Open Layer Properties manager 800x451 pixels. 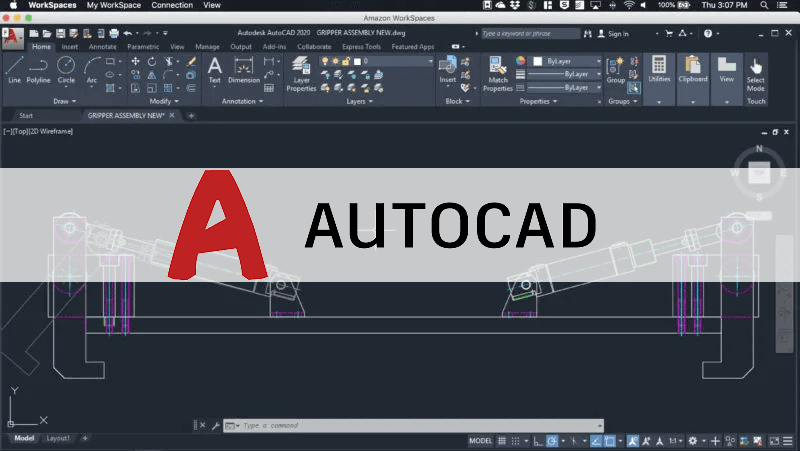tap(301, 74)
